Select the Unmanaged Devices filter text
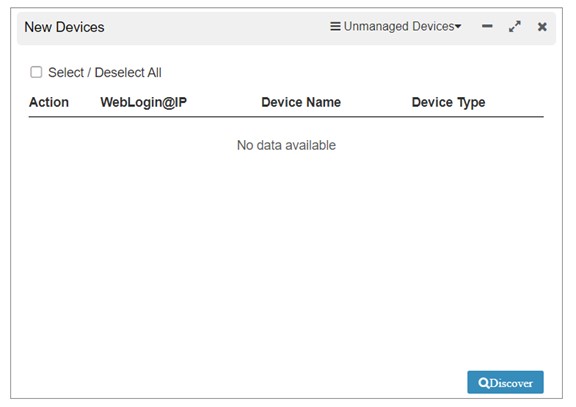576x407 pixels. 399,26
